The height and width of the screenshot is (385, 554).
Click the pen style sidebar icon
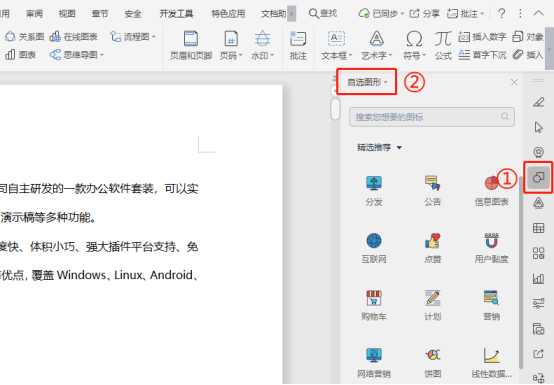tap(538, 102)
